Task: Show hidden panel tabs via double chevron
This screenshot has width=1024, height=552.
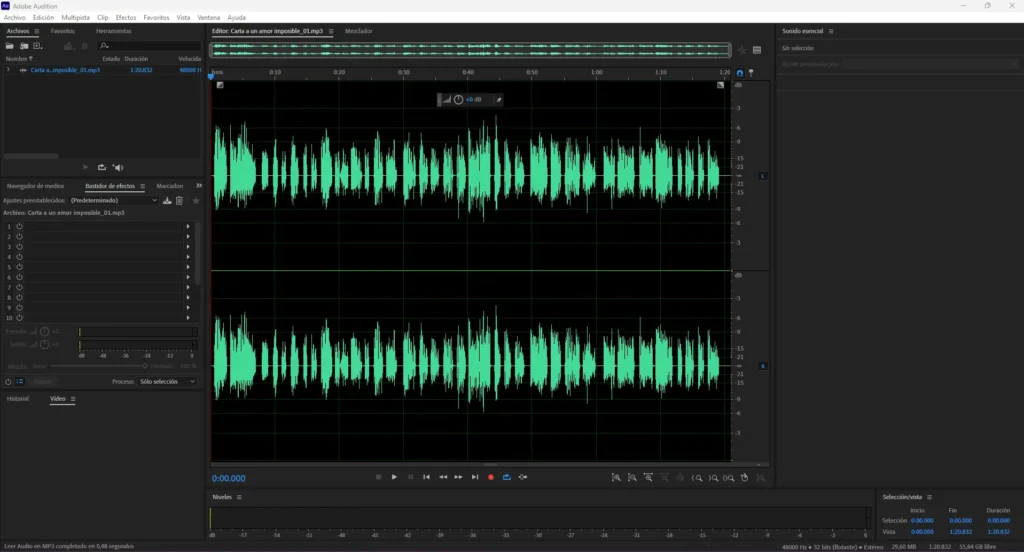Action: [199, 186]
